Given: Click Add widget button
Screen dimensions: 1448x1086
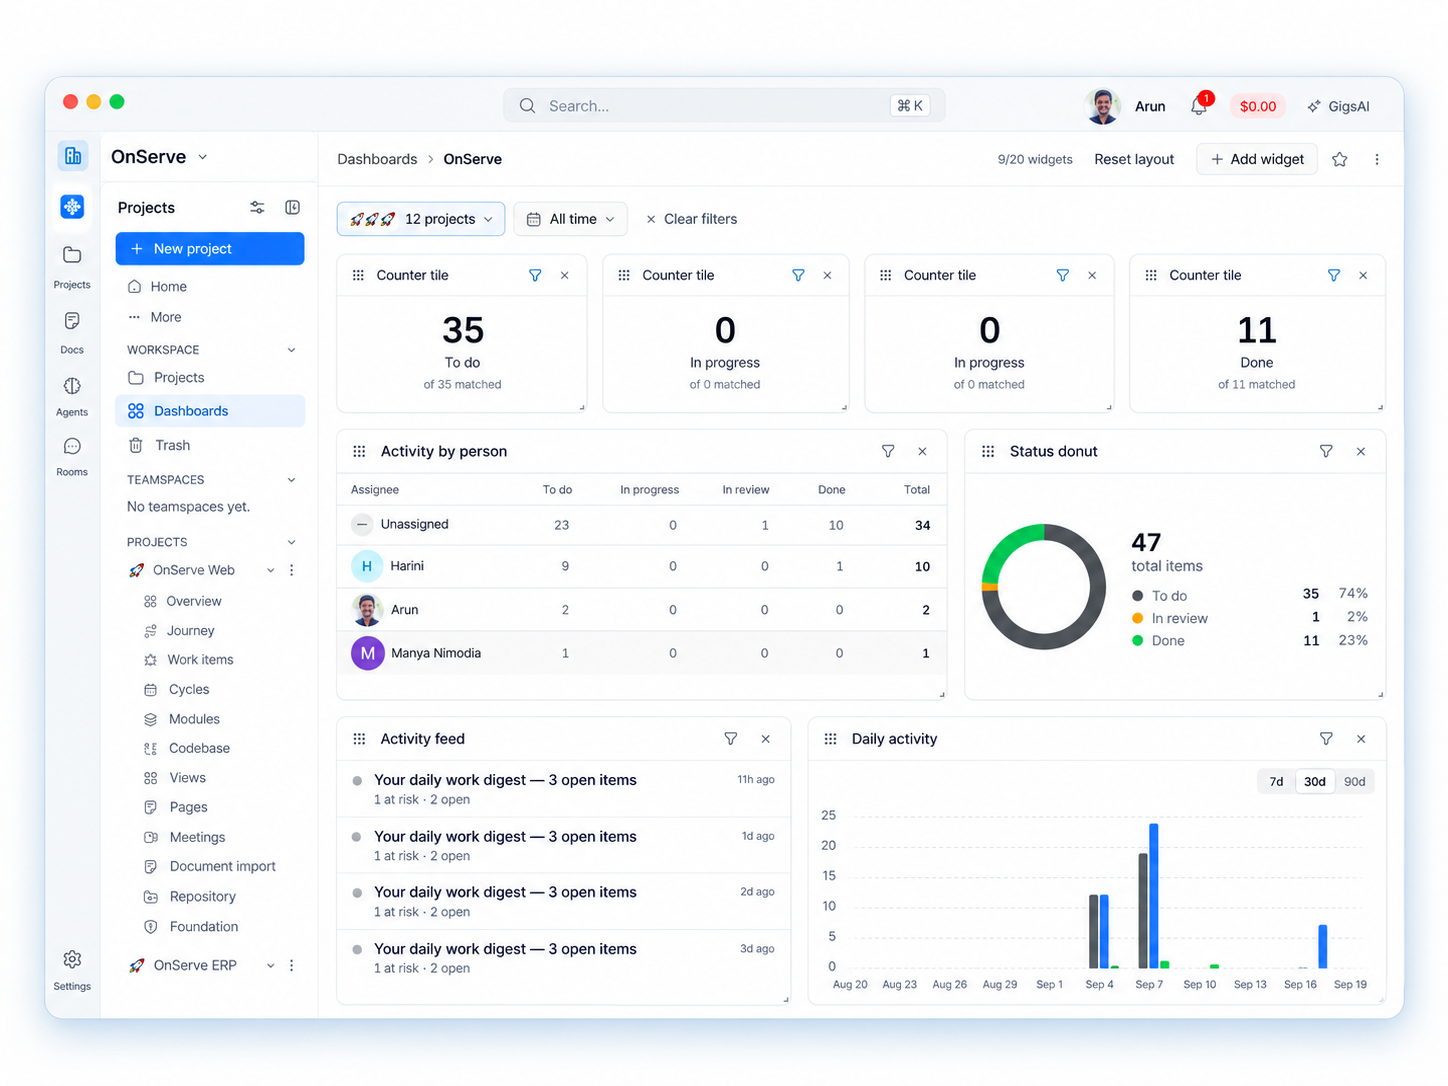Looking at the screenshot, I should (1257, 159).
